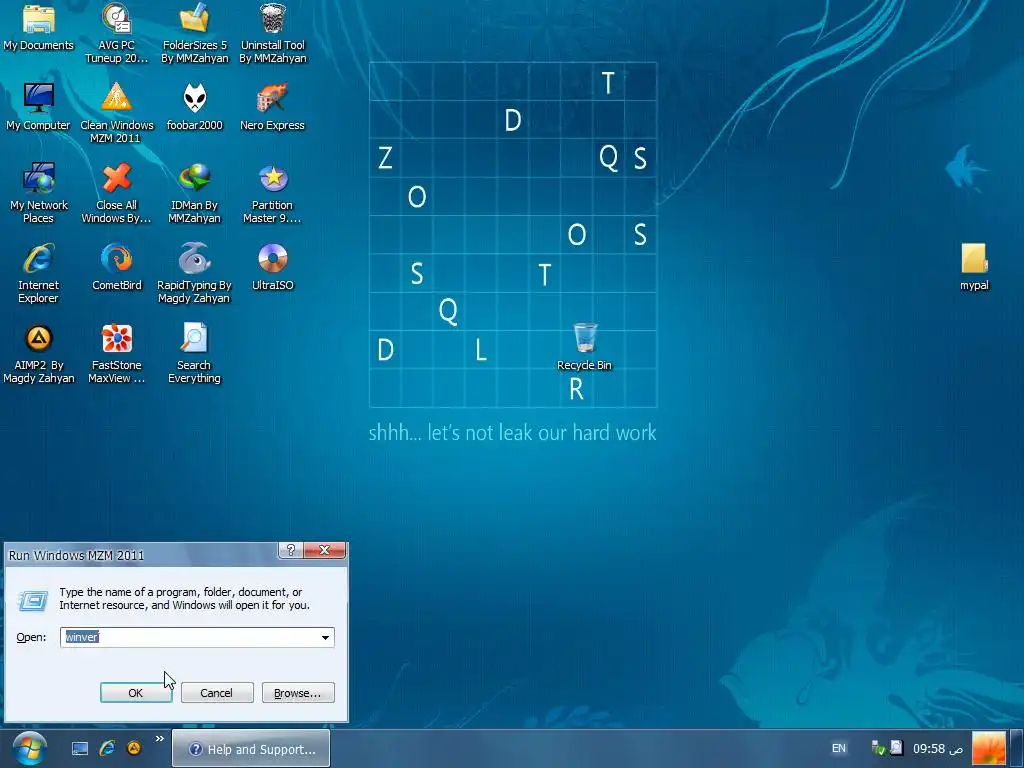The image size is (1024, 768).
Task: Select the IDMan By MMZahyan icon
Action: point(195,193)
